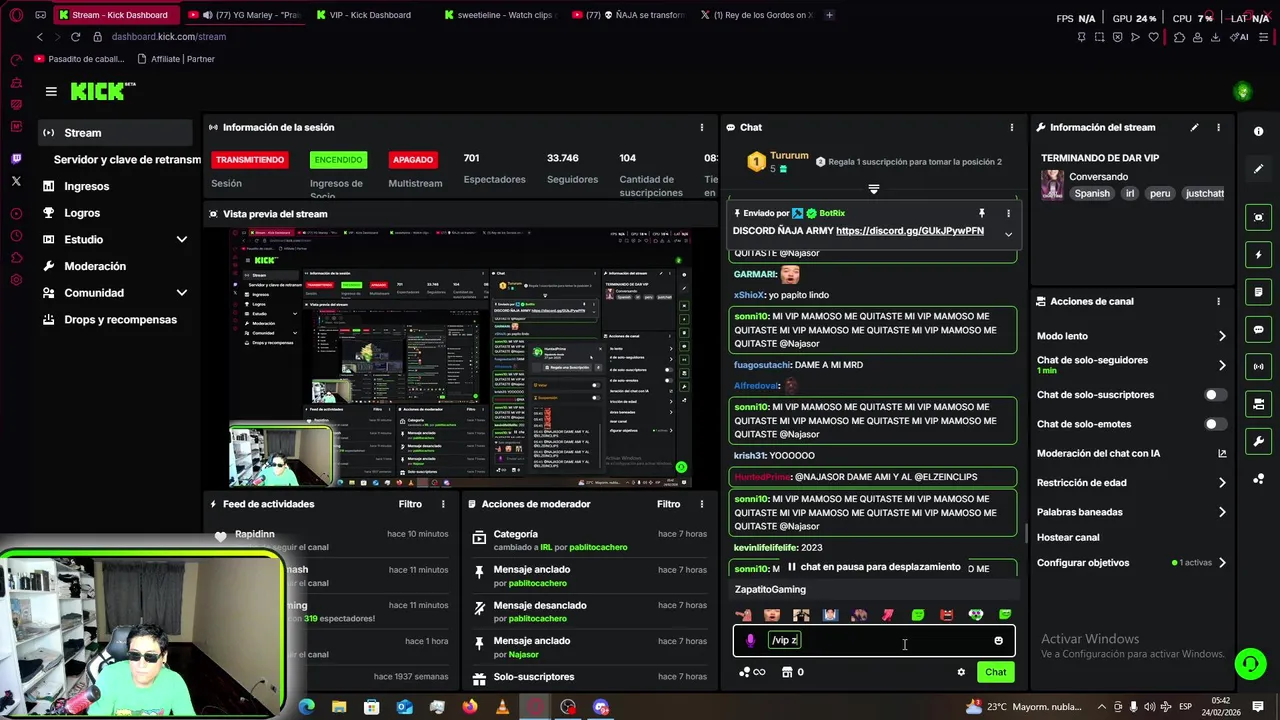Open the three-dot menu of Información del stream
1280x720 pixels.
point(1218,128)
